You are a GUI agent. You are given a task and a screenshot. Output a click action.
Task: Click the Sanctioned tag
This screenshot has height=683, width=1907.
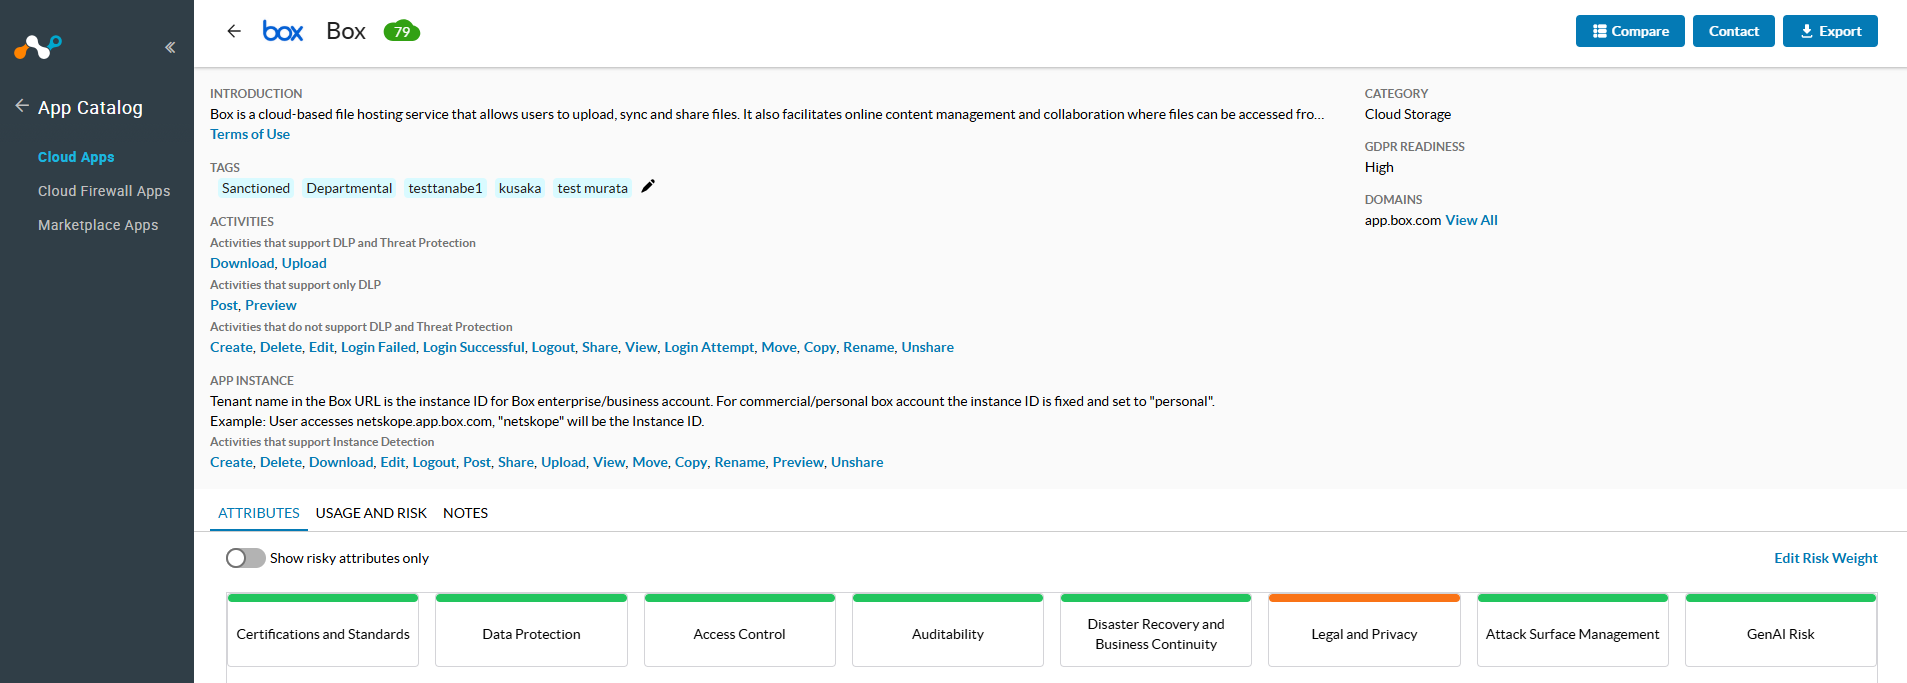point(256,188)
